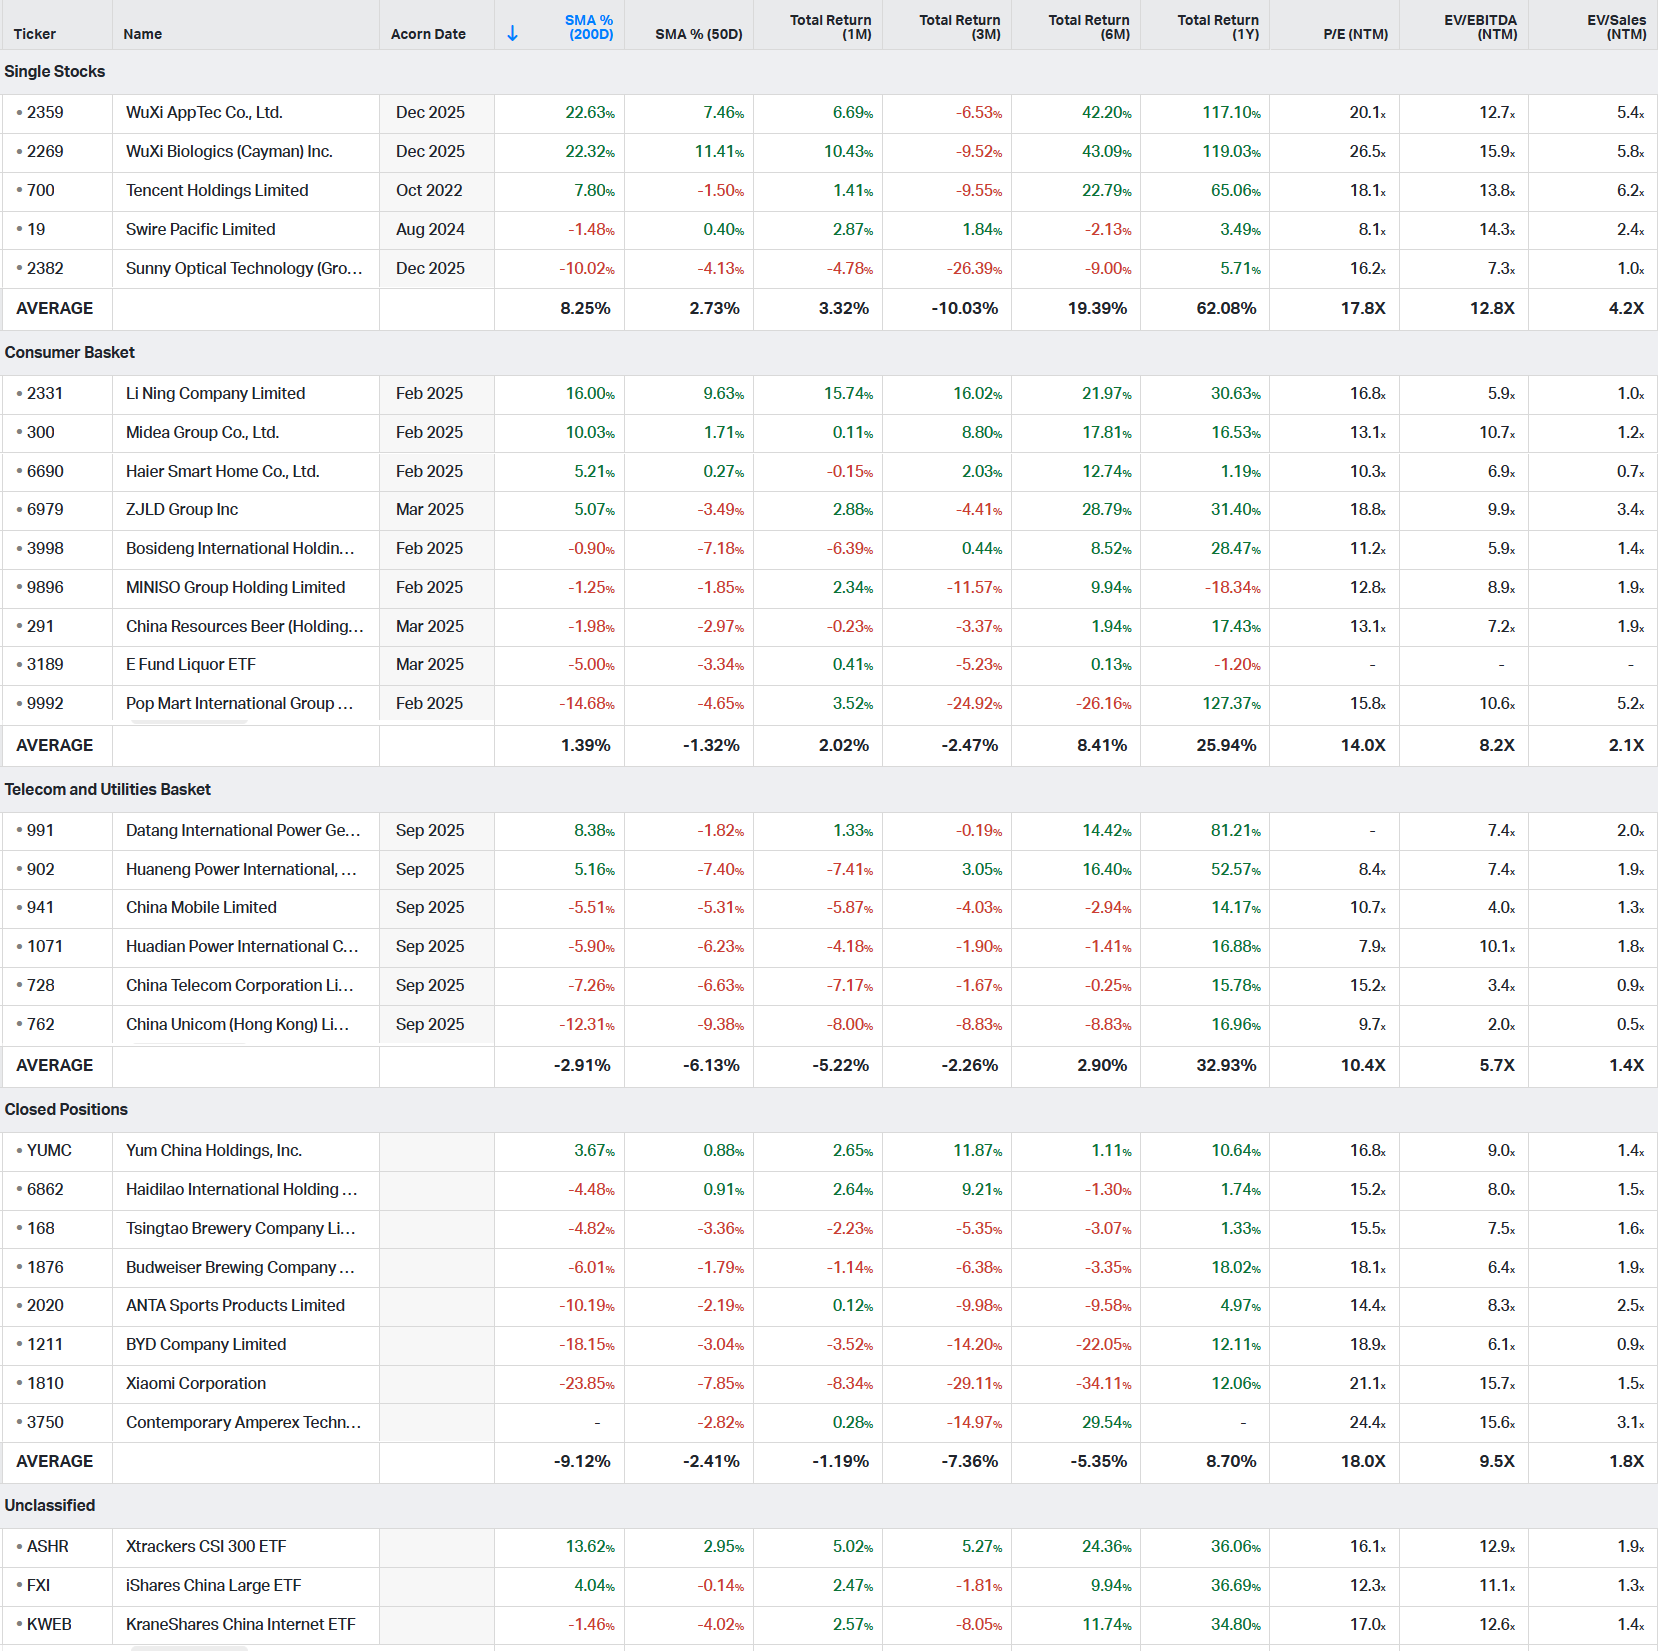This screenshot has width=1658, height=1651.
Task: Sort by EV/EBITDA (NTM) column header
Action: click(x=1480, y=27)
